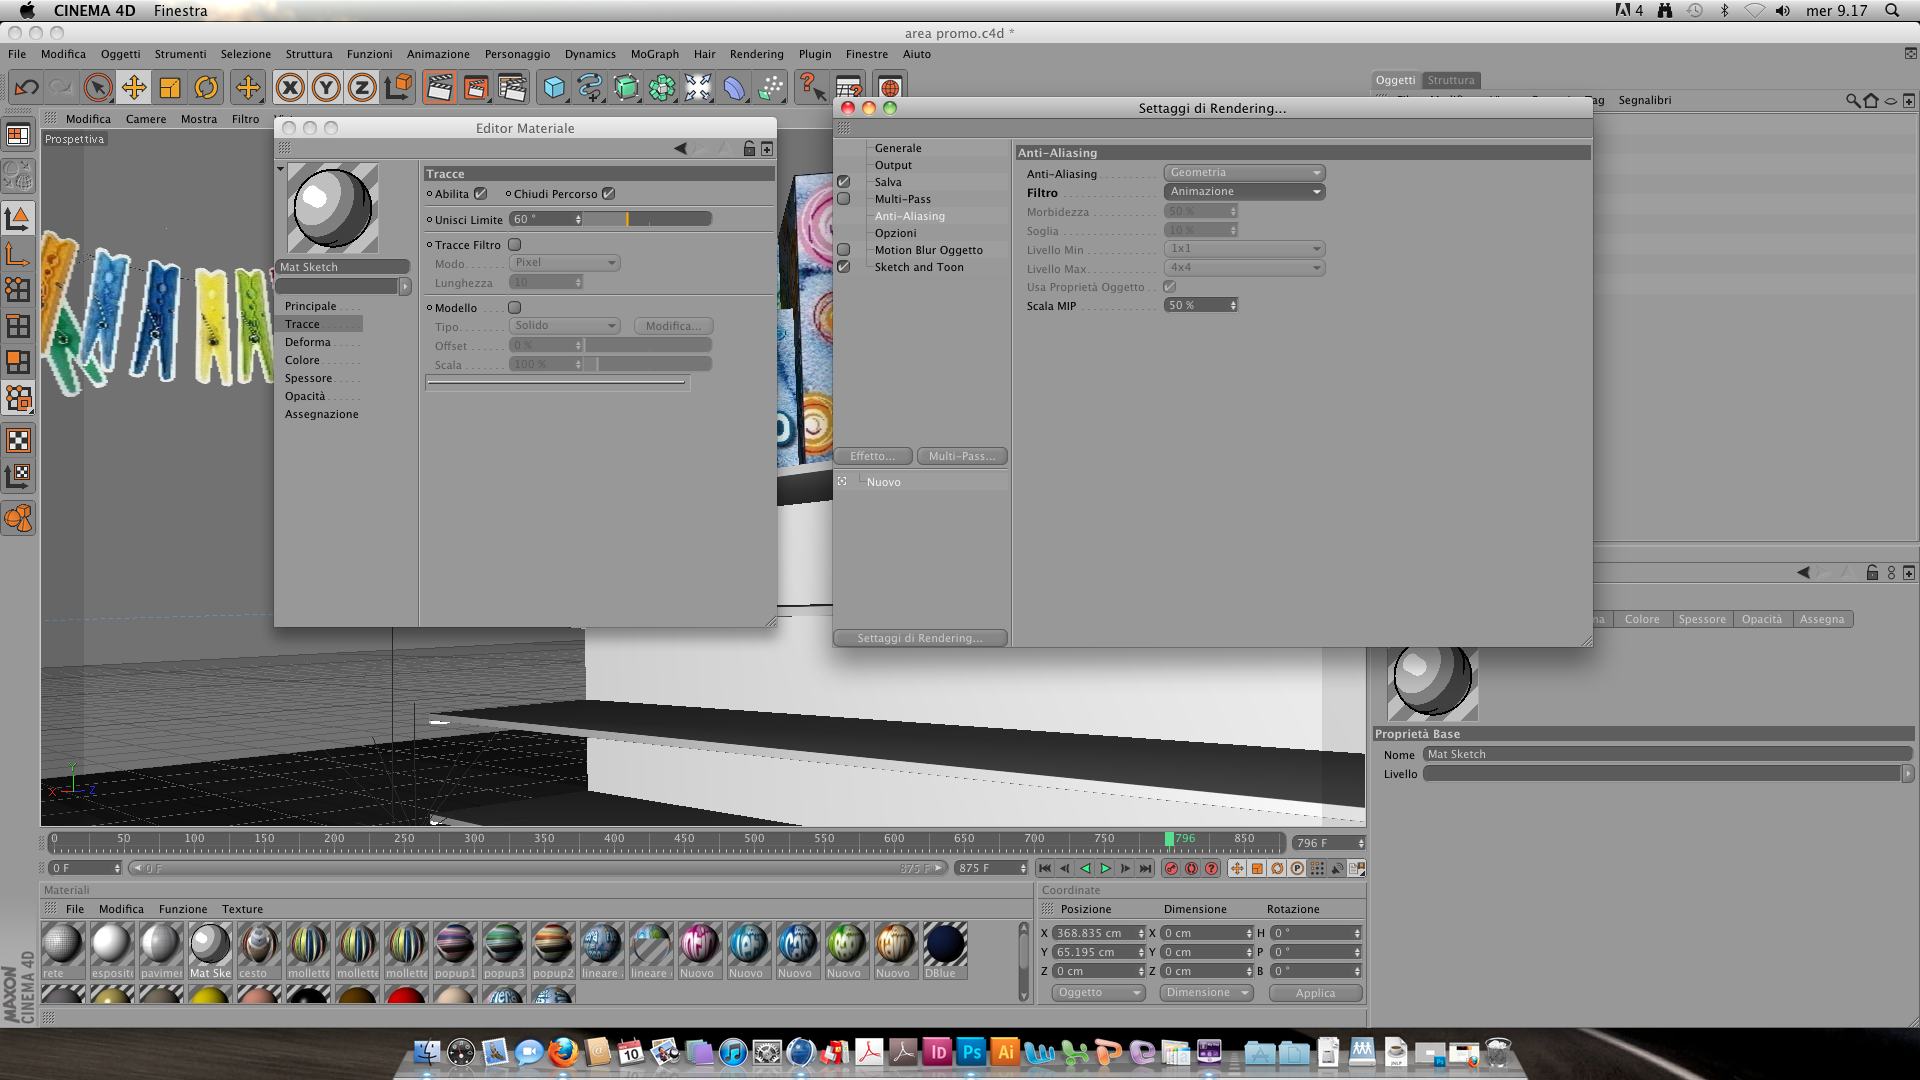Toggle the X axis lock
The width and height of the screenshot is (1920, 1080).
[x=290, y=88]
